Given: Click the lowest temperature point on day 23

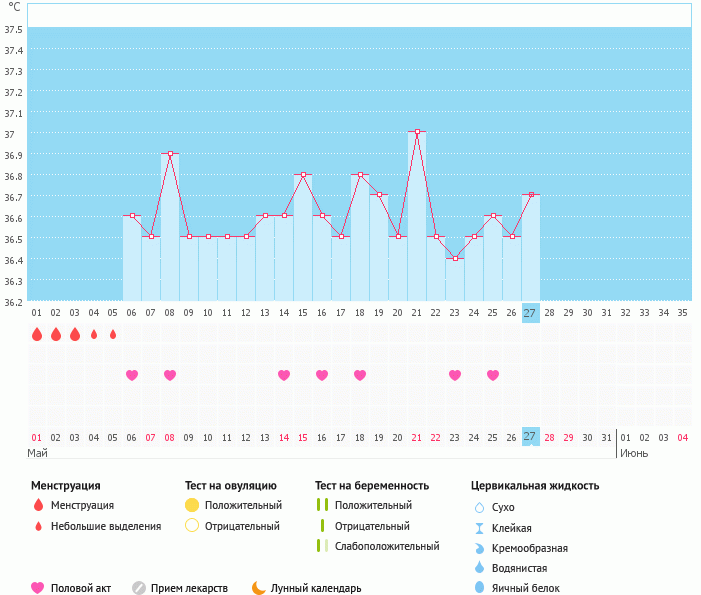Looking at the screenshot, I should pos(455,258).
